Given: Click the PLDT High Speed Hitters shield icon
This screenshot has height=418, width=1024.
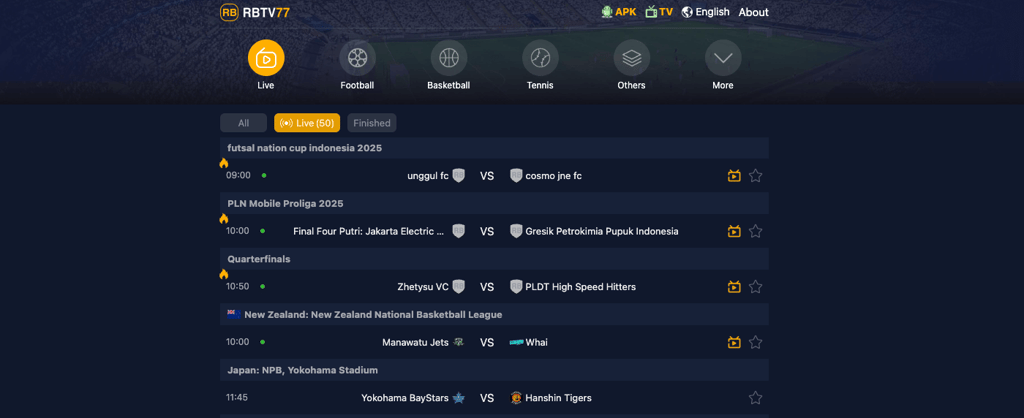Looking at the screenshot, I should pyautogui.click(x=516, y=287).
